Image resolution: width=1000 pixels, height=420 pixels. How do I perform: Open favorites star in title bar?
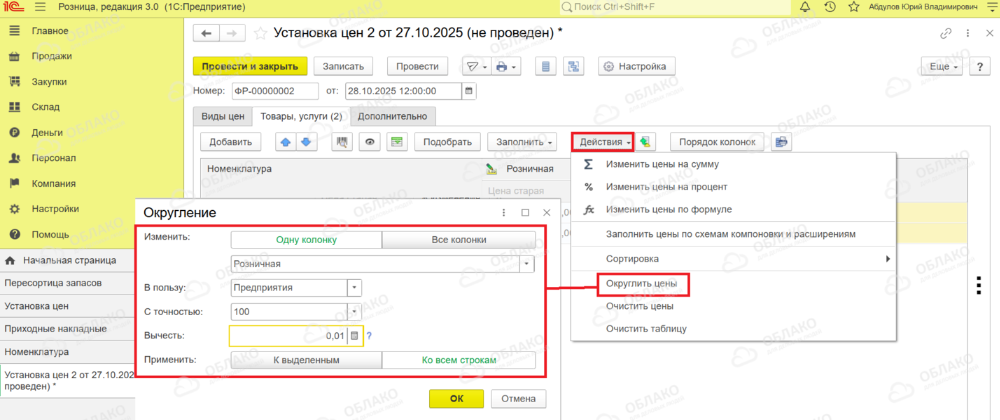pyautogui.click(x=854, y=7)
